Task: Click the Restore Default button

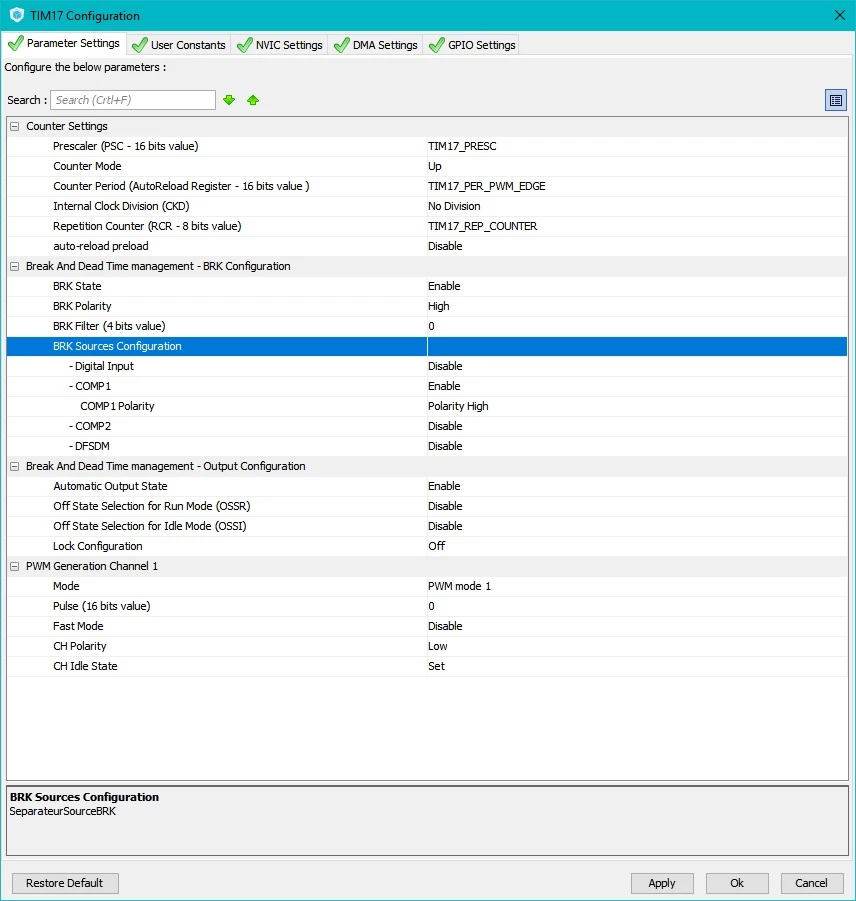Action: click(x=64, y=883)
